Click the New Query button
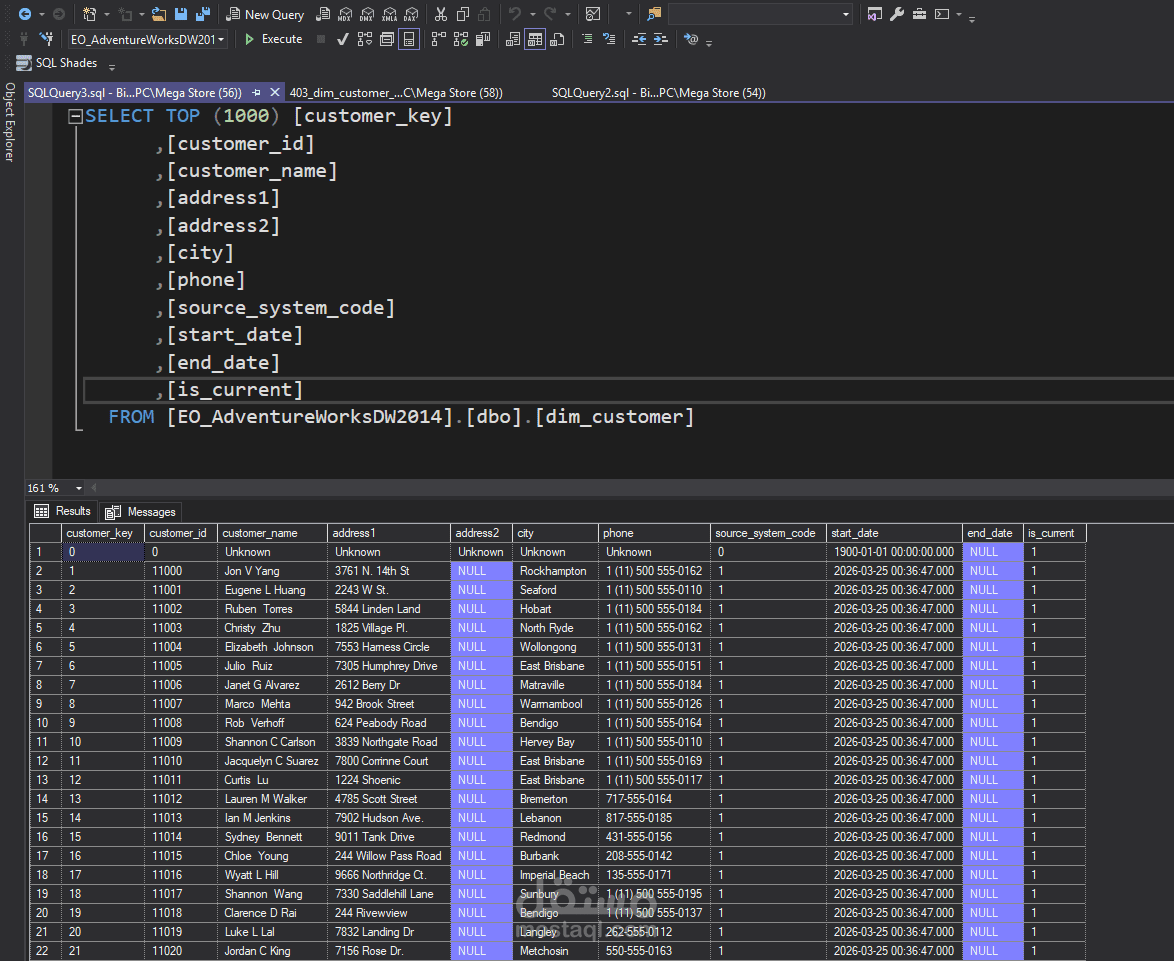Image resolution: width=1174 pixels, height=961 pixels. pyautogui.click(x=265, y=14)
